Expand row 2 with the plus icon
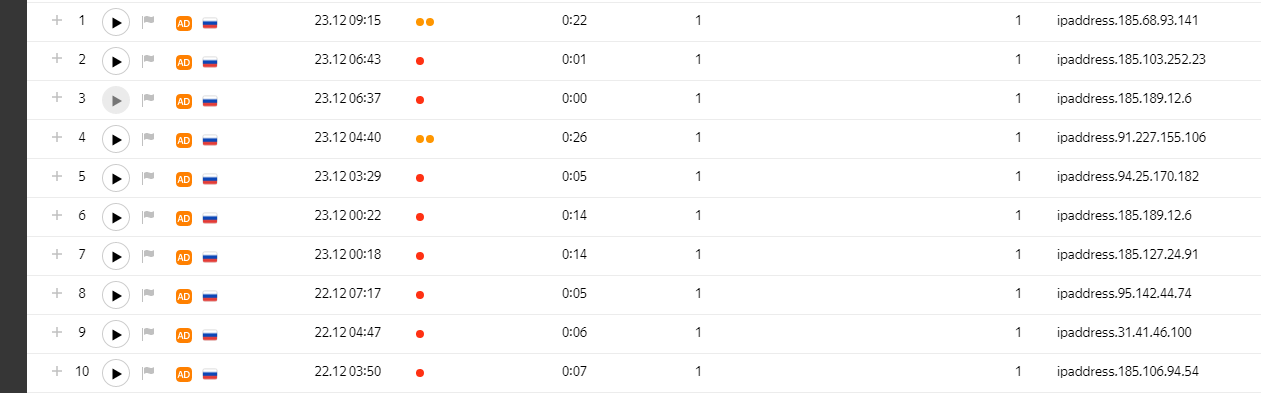Viewport: 1261px width, 393px height. [x=57, y=59]
